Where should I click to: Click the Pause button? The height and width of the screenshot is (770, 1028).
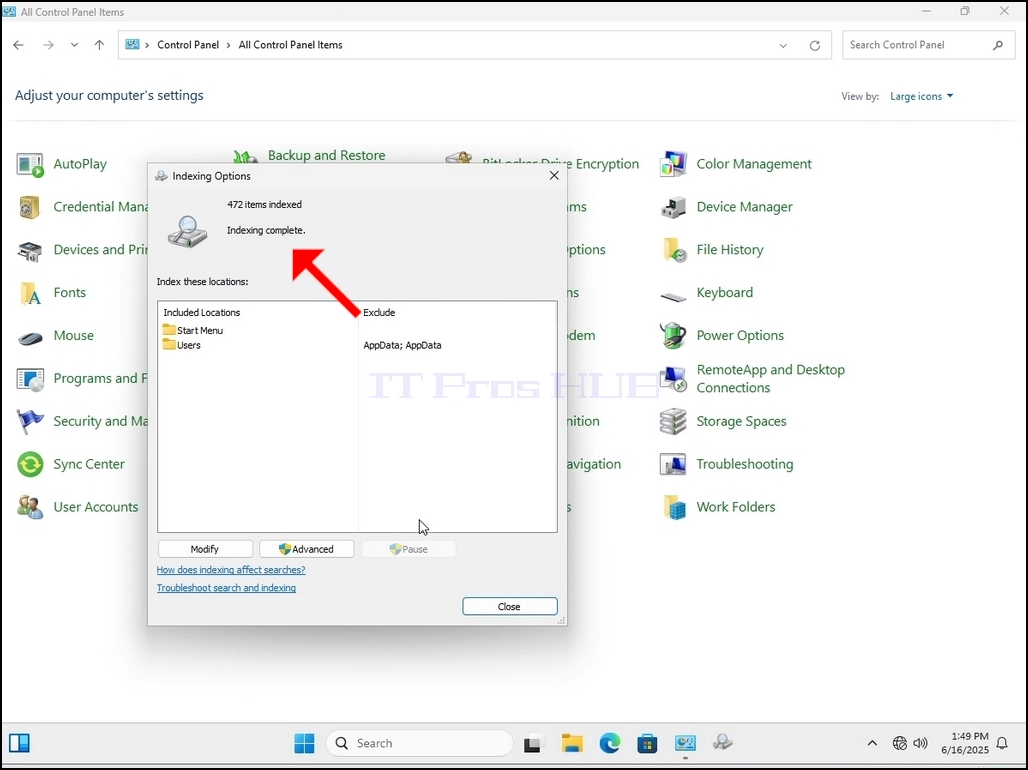click(408, 549)
